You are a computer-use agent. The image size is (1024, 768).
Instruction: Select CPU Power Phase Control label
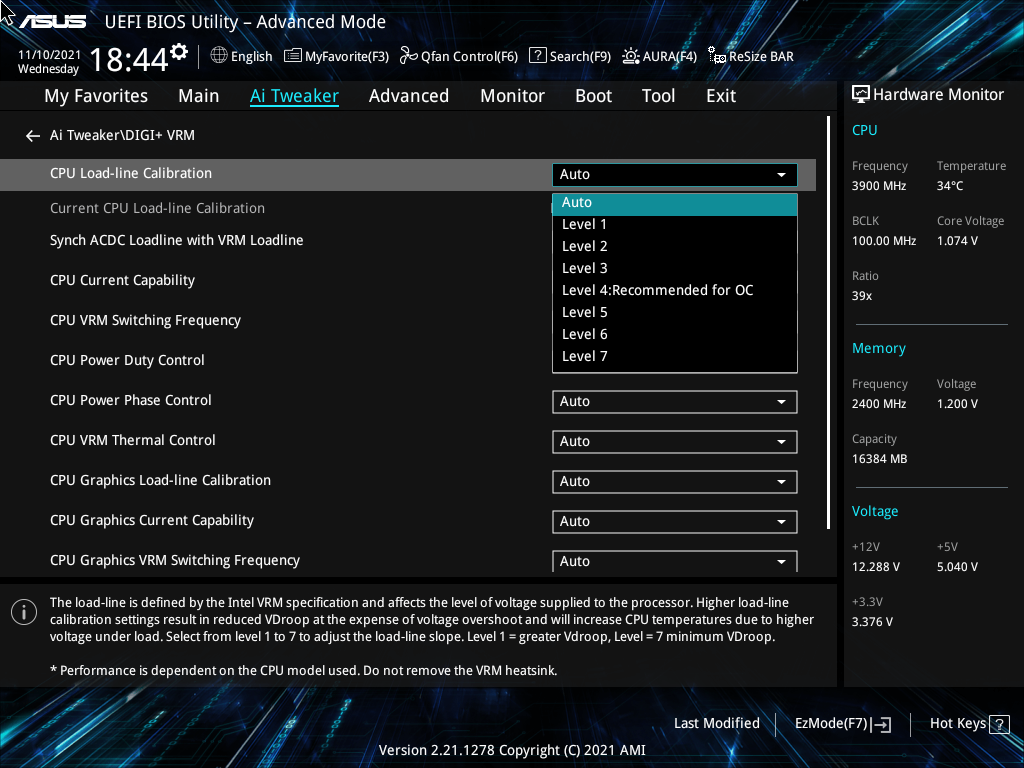click(131, 400)
